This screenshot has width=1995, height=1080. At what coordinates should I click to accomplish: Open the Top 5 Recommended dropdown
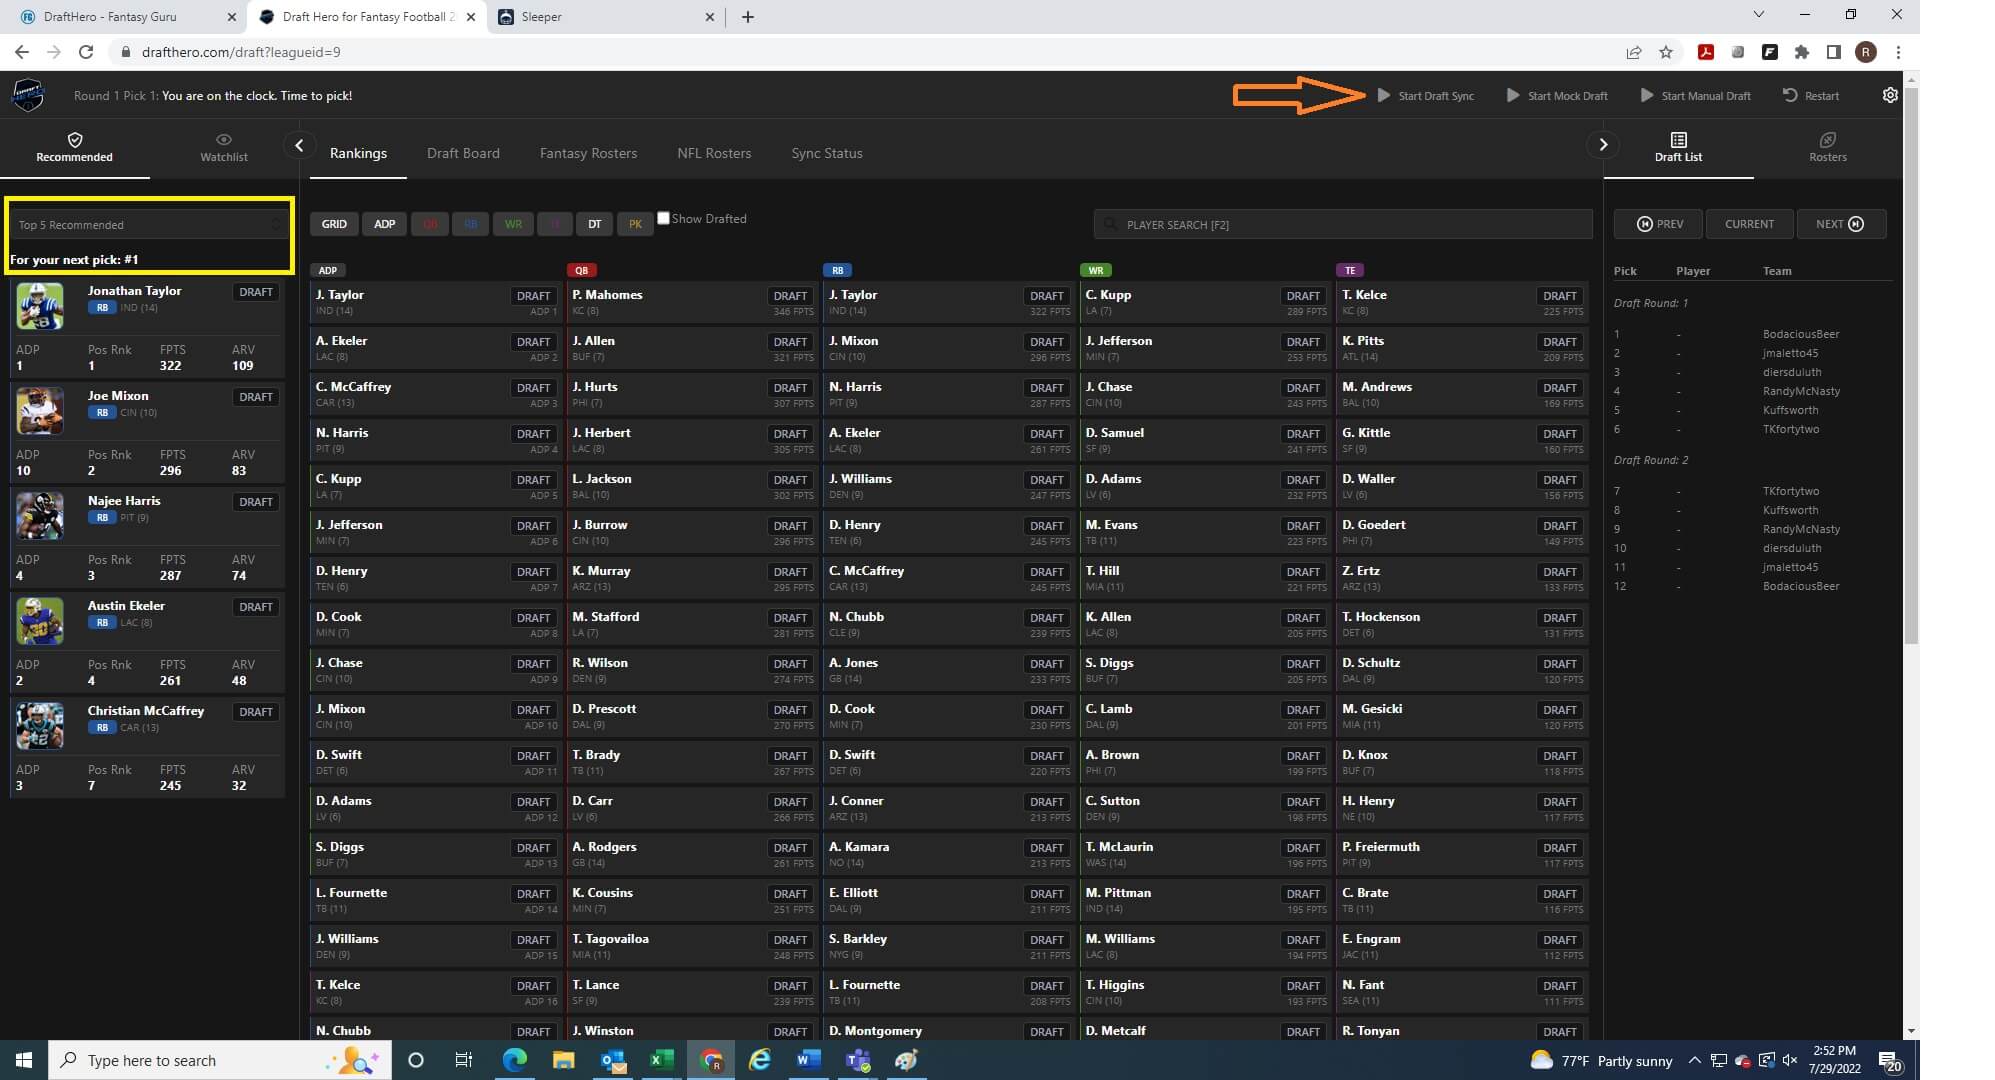(x=148, y=224)
